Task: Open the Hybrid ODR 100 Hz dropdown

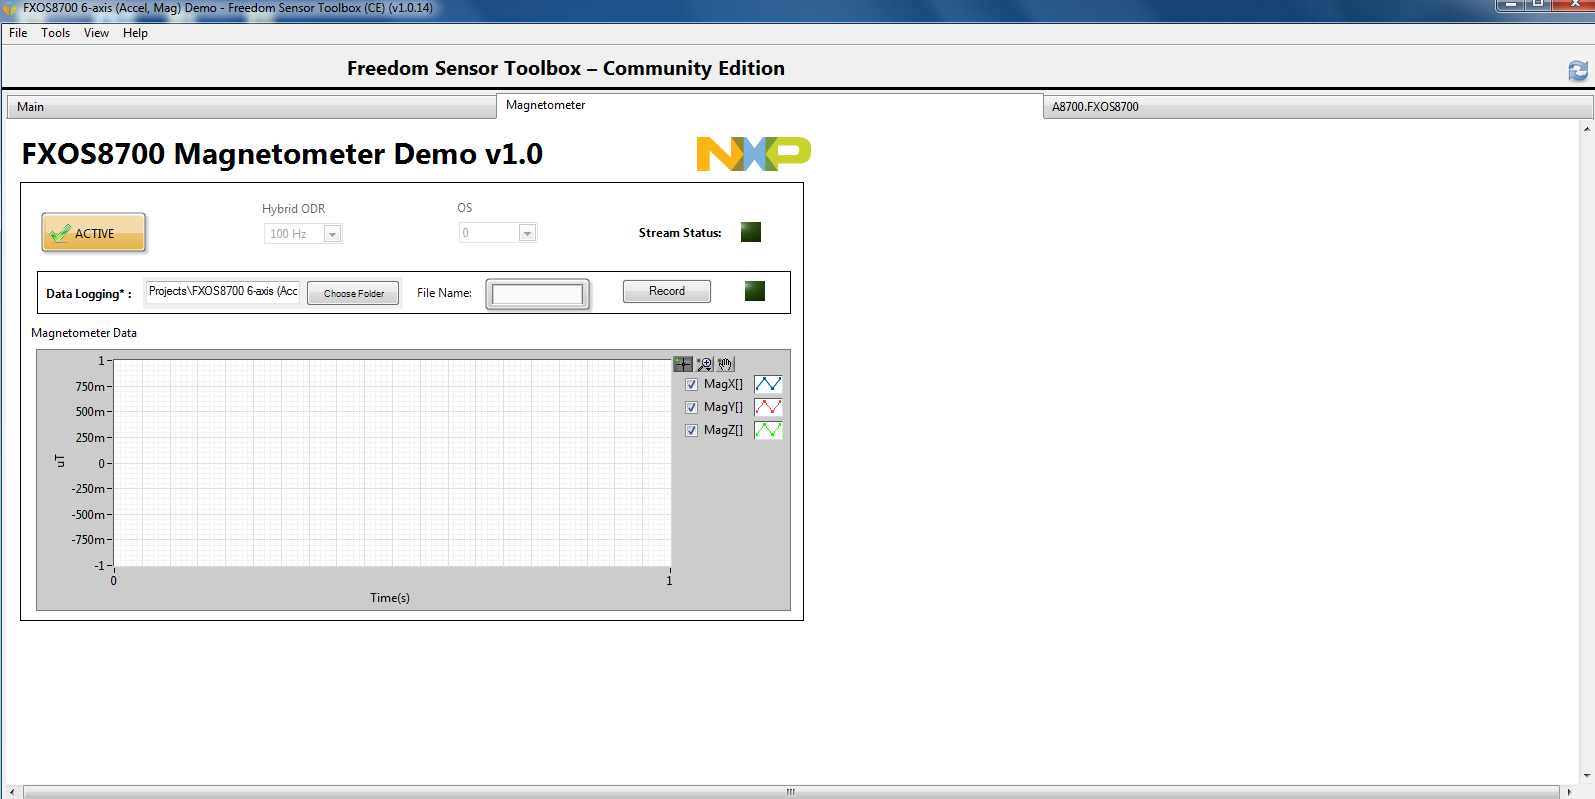Action: point(303,234)
